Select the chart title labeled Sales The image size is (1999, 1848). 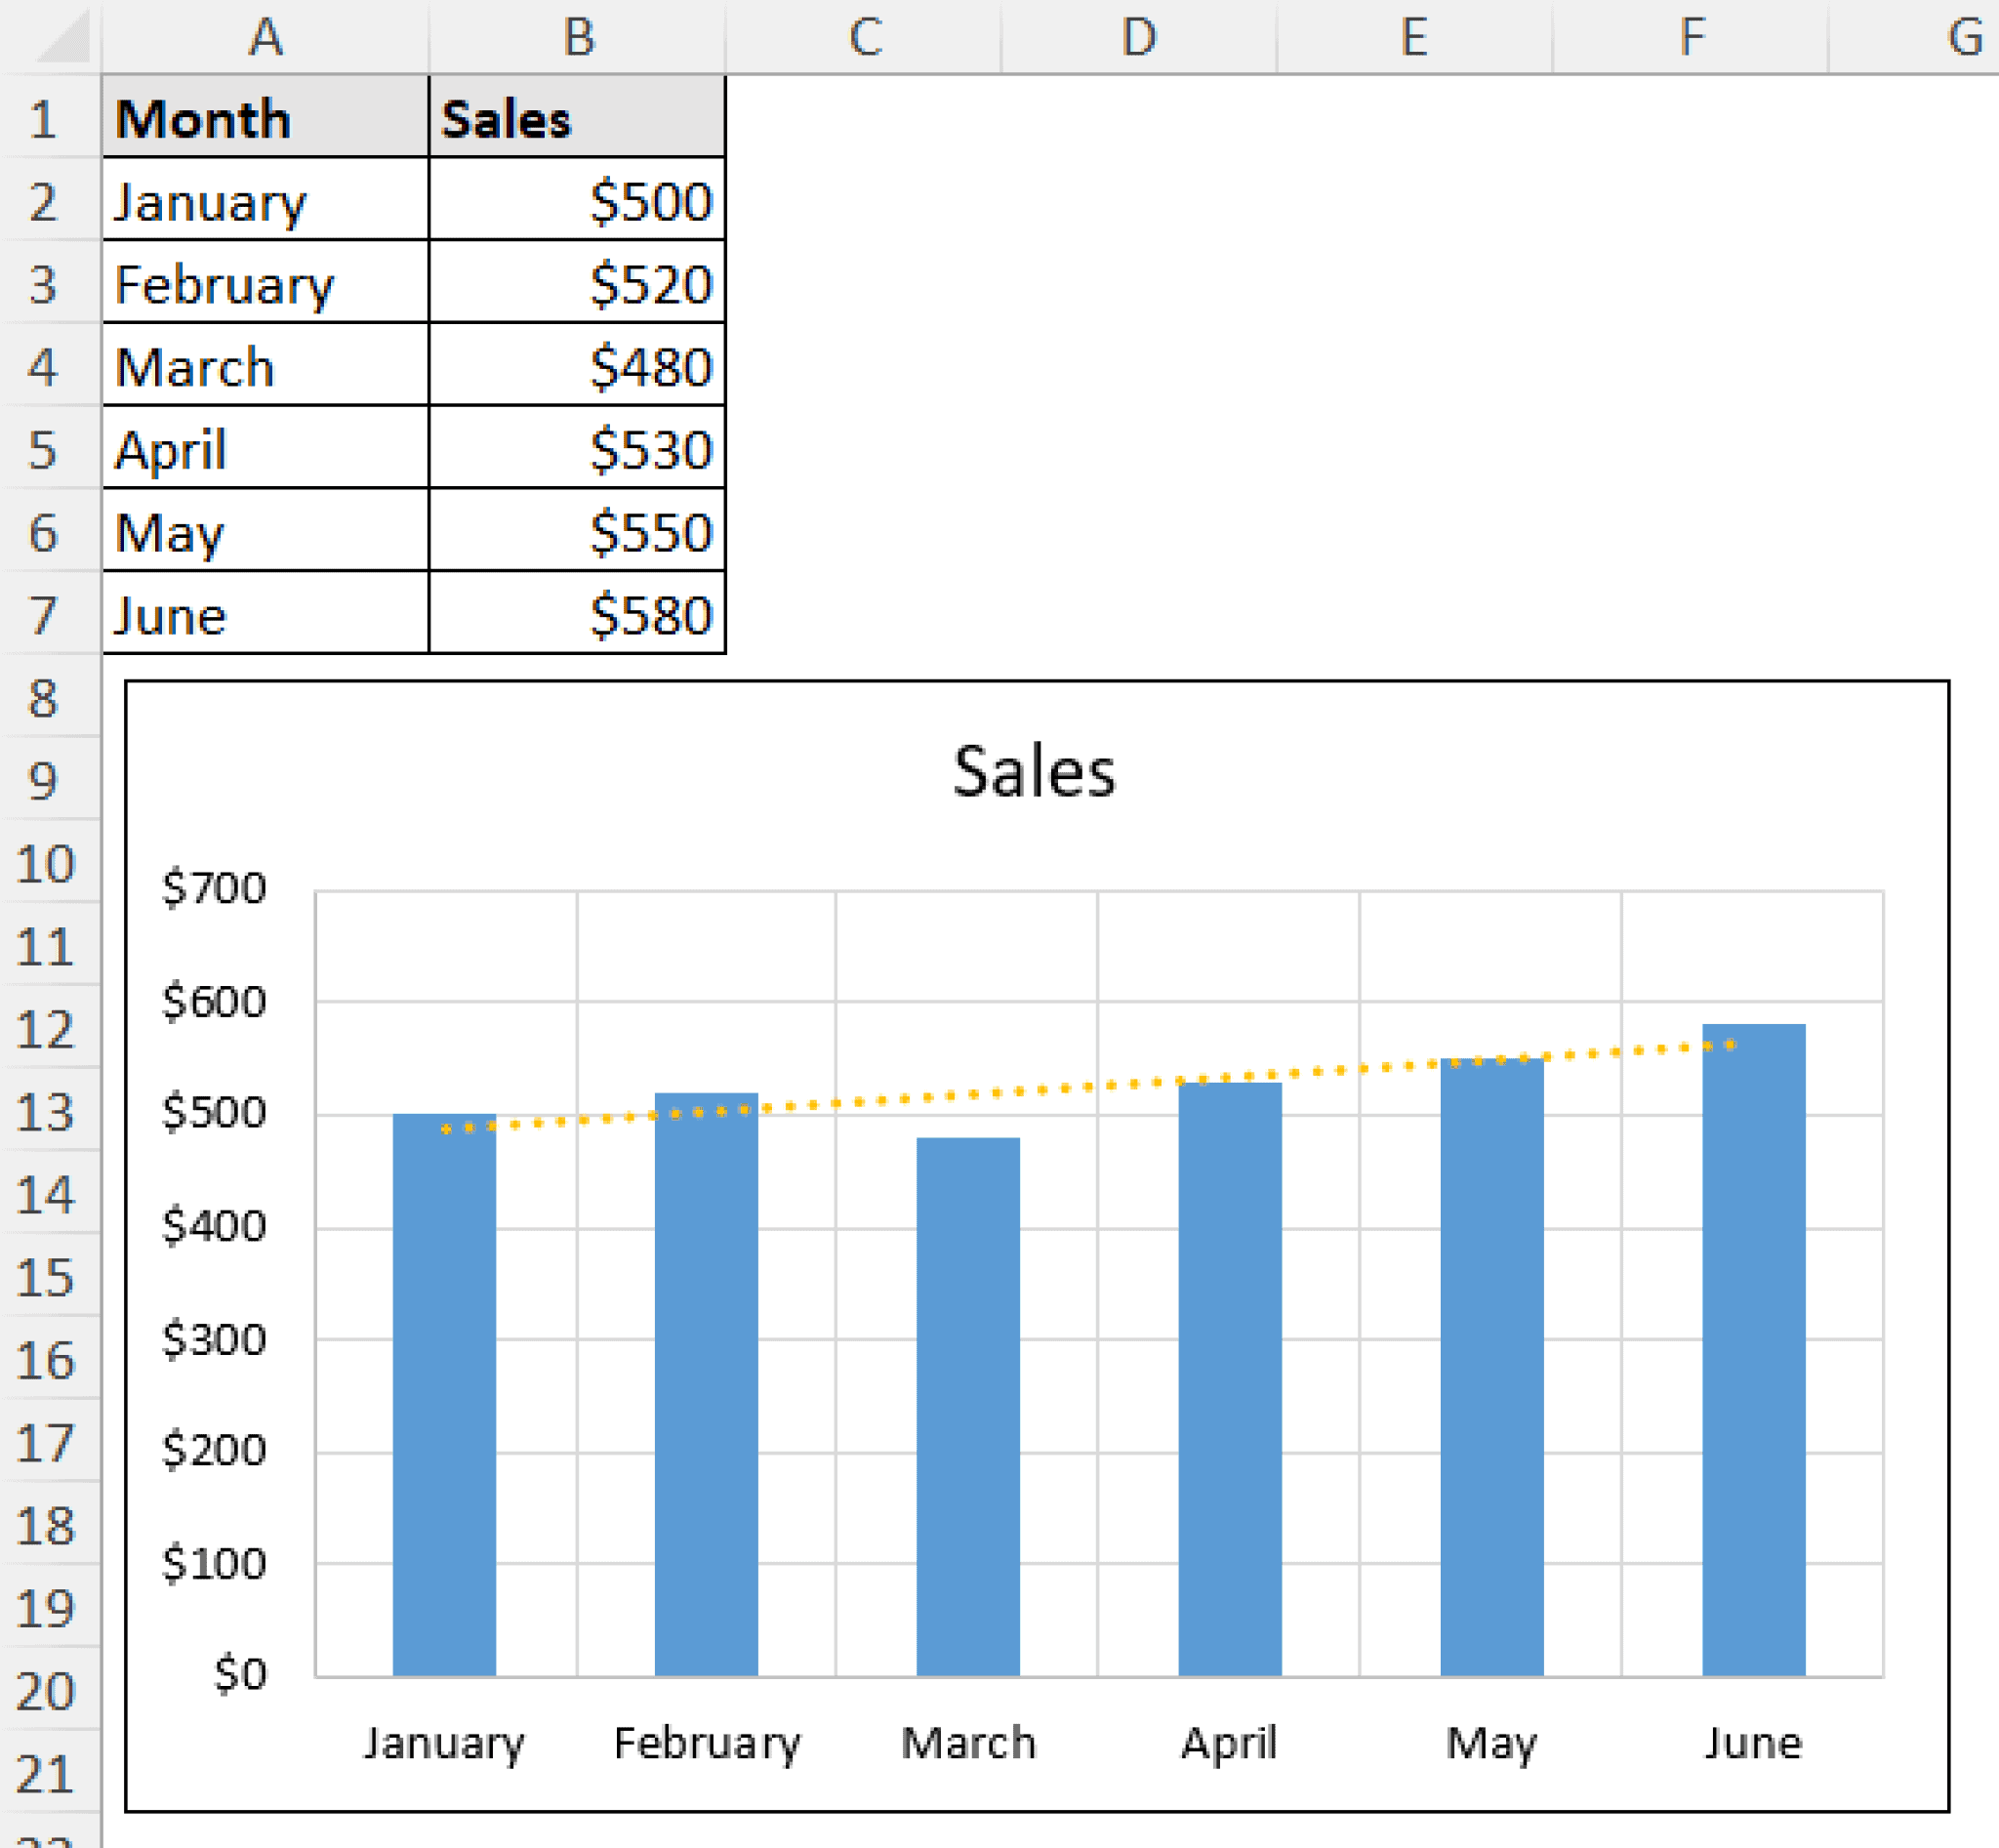point(1035,771)
